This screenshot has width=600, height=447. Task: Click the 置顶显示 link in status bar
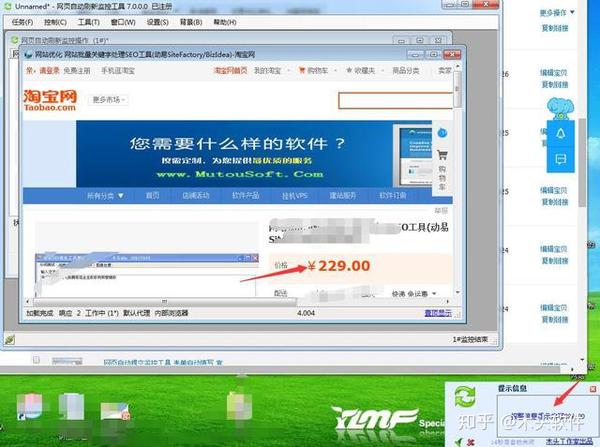tap(438, 313)
